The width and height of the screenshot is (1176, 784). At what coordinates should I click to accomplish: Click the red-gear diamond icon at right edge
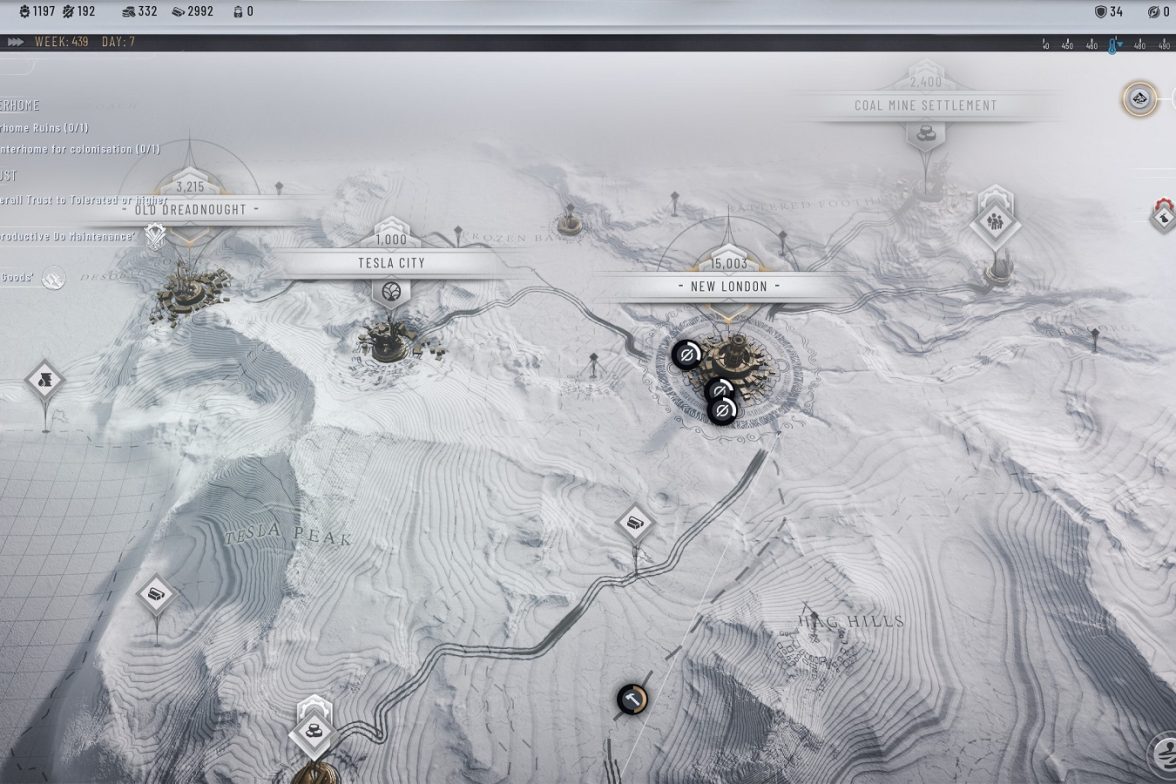pos(1164,216)
